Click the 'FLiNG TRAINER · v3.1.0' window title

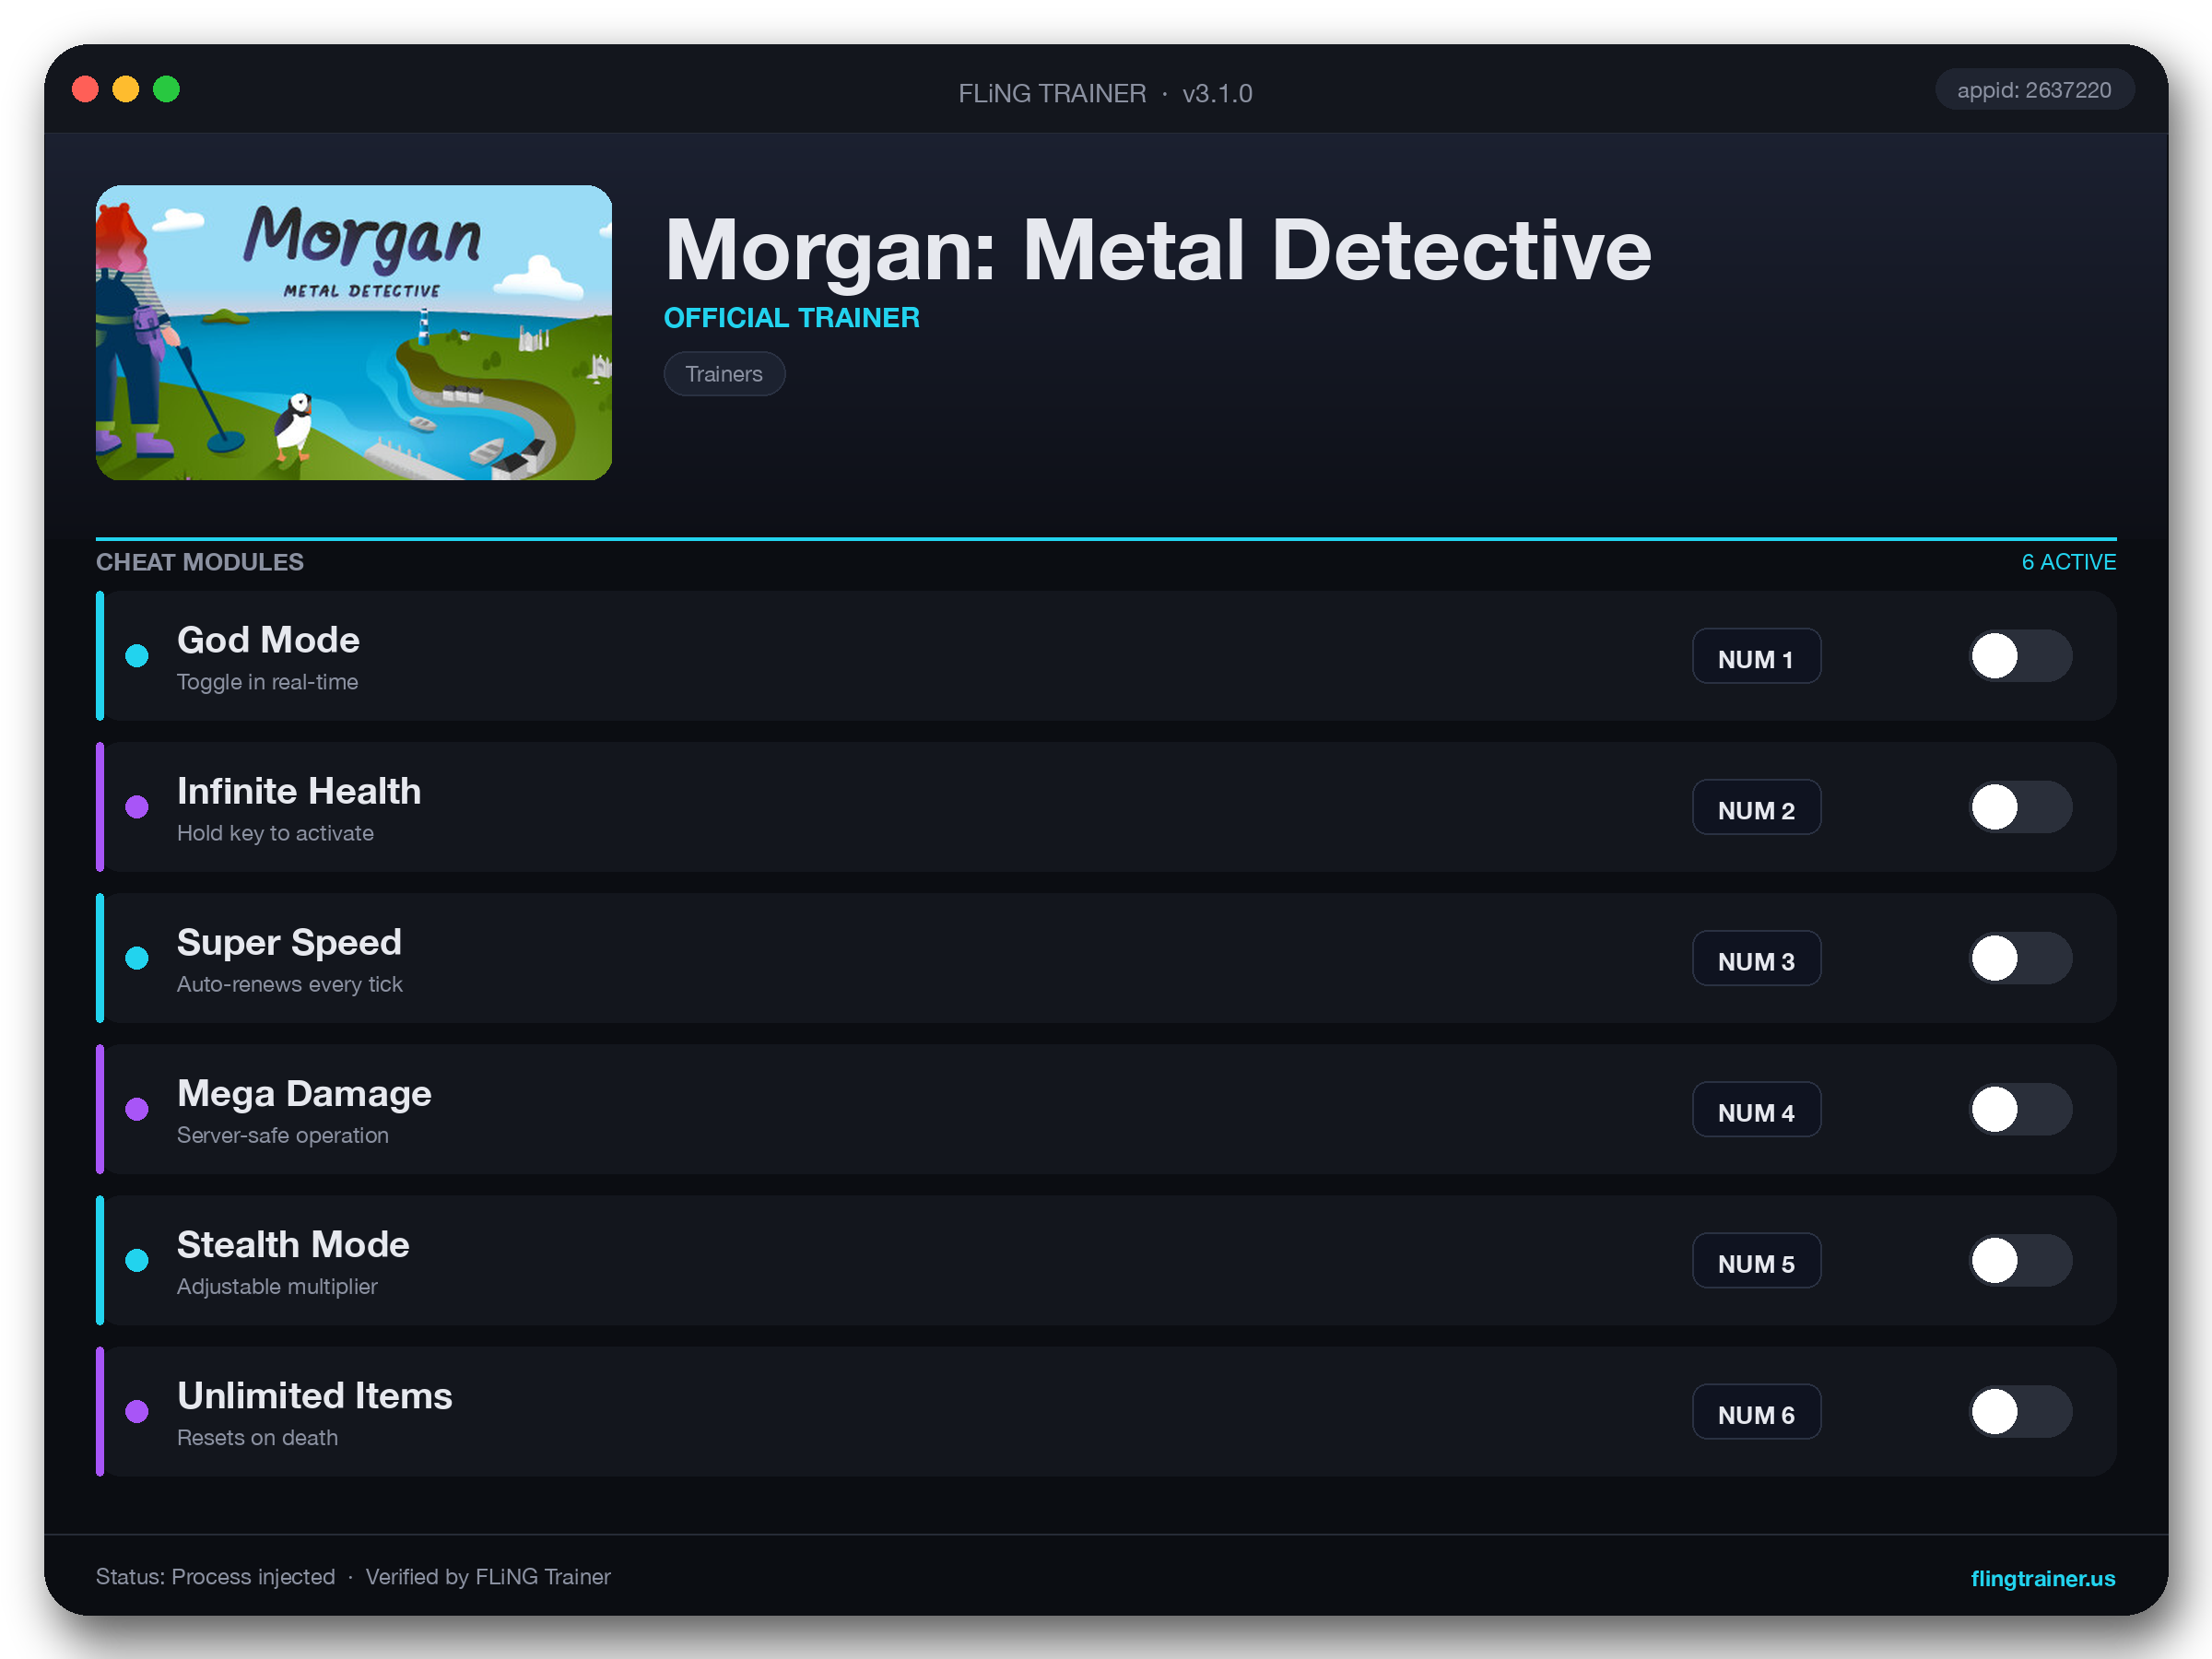(x=1105, y=93)
